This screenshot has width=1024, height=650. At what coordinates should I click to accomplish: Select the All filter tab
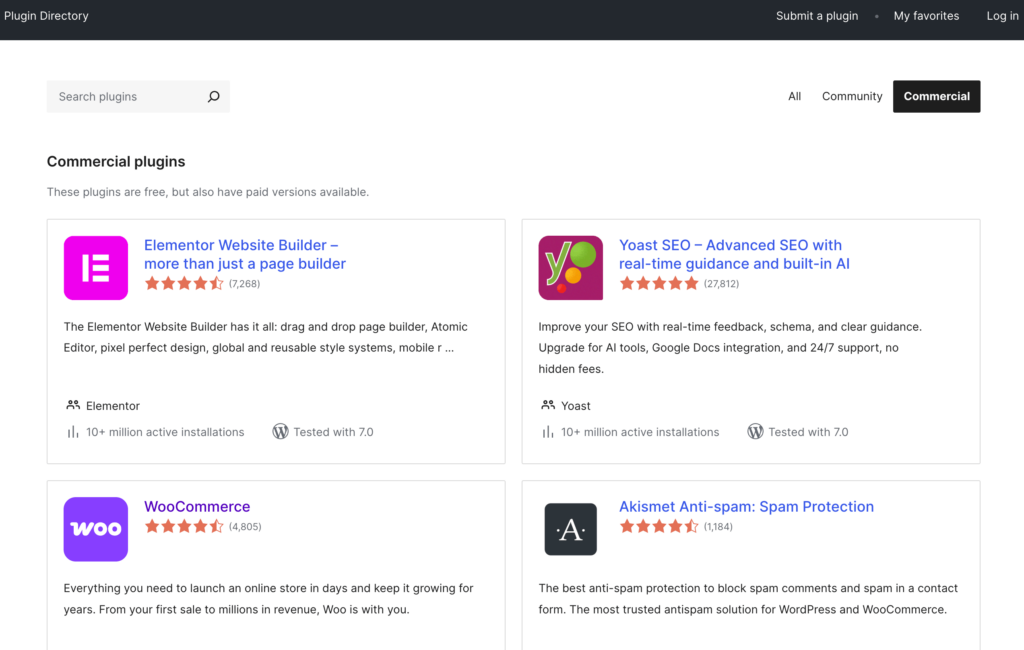[794, 96]
